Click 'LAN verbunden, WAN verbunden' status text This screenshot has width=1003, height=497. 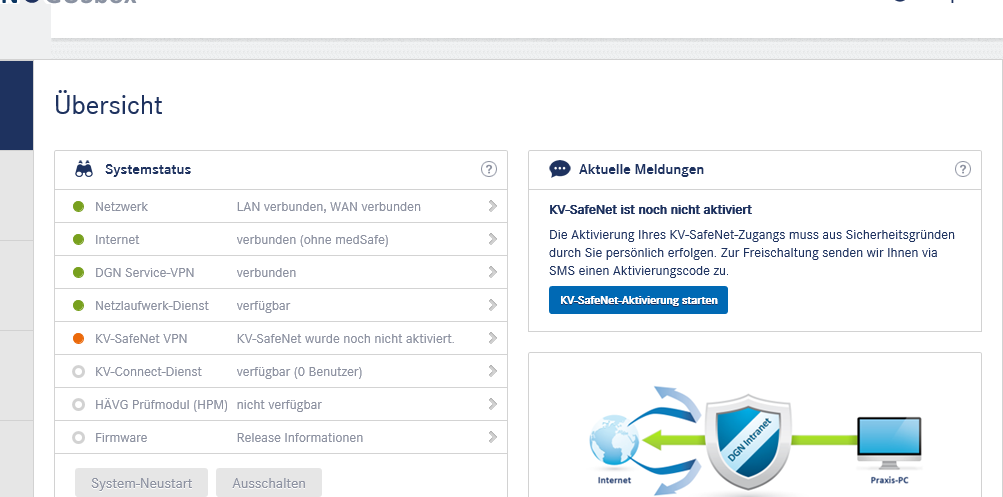pyautogui.click(x=329, y=207)
